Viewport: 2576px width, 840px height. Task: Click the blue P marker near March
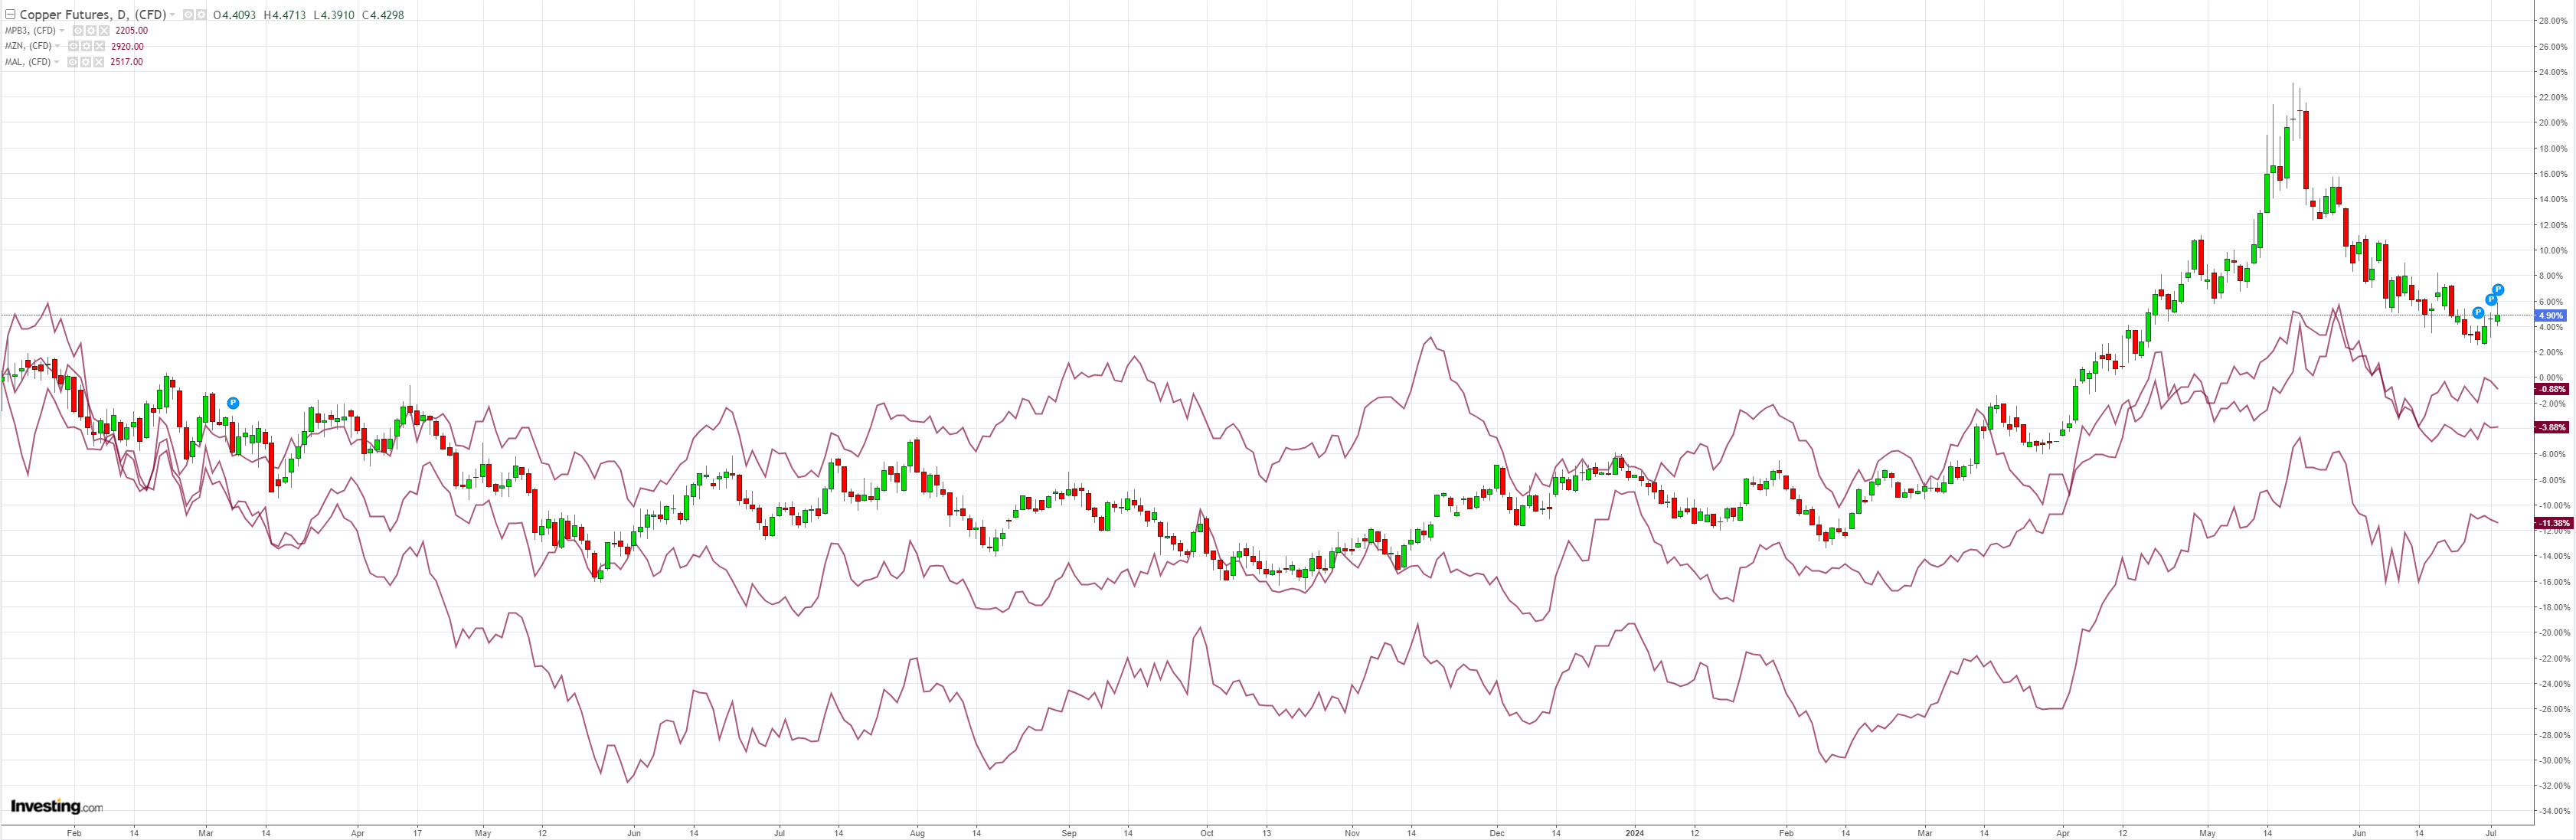point(233,403)
